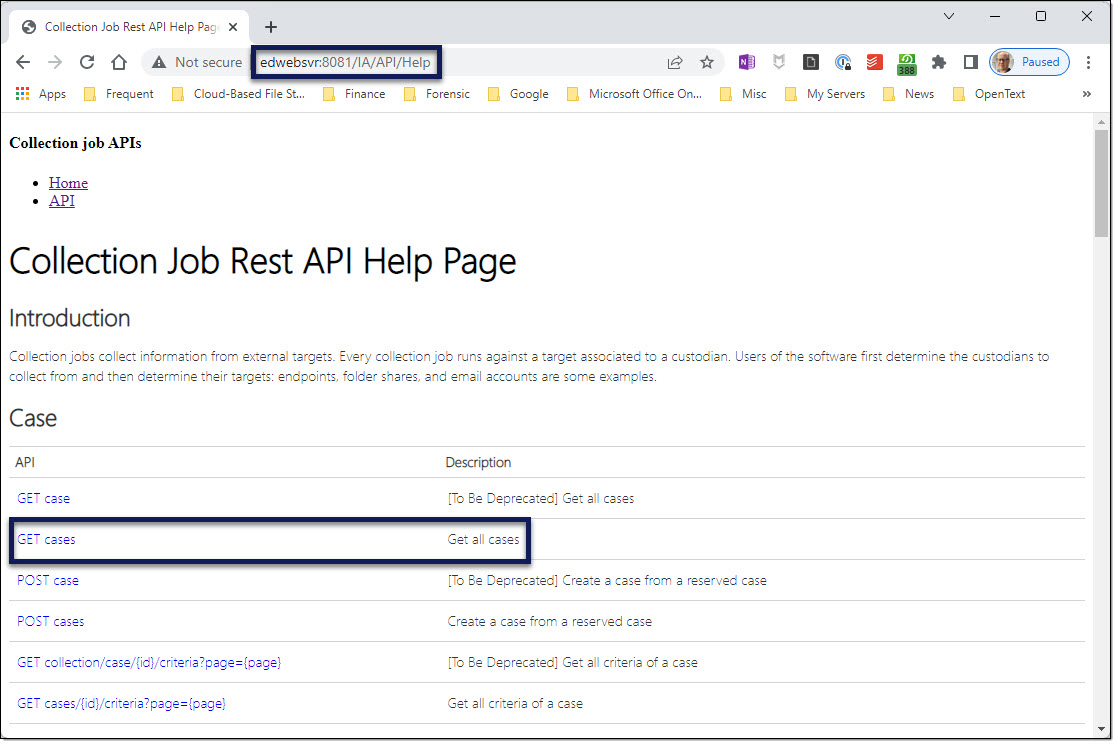Click the 'Get all cases' description text
1116x744 pixels.
click(x=483, y=540)
